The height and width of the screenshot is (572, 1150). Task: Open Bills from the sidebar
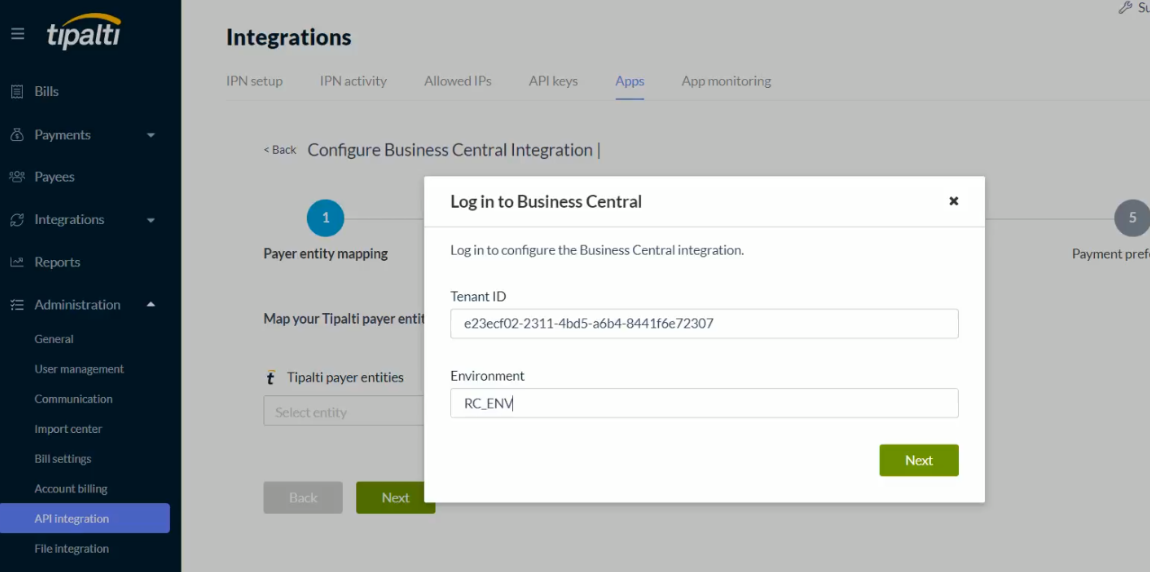46,91
